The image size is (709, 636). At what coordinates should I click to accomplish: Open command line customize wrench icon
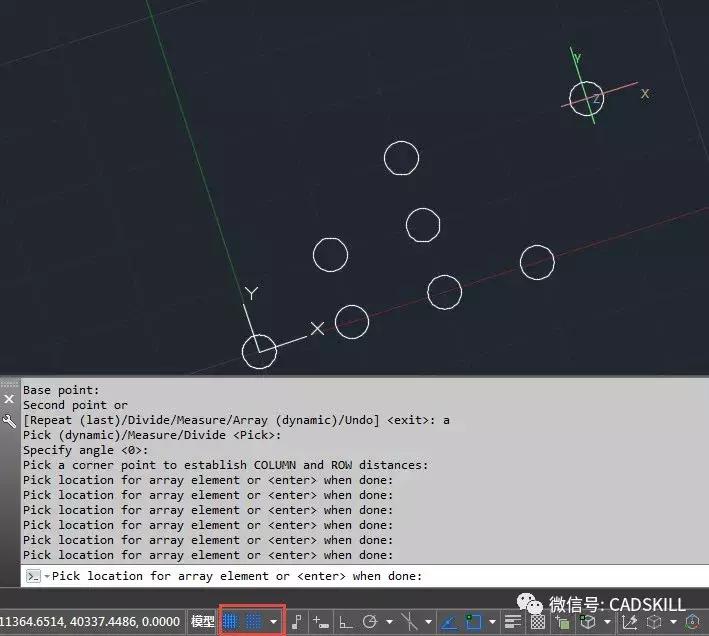(9, 422)
